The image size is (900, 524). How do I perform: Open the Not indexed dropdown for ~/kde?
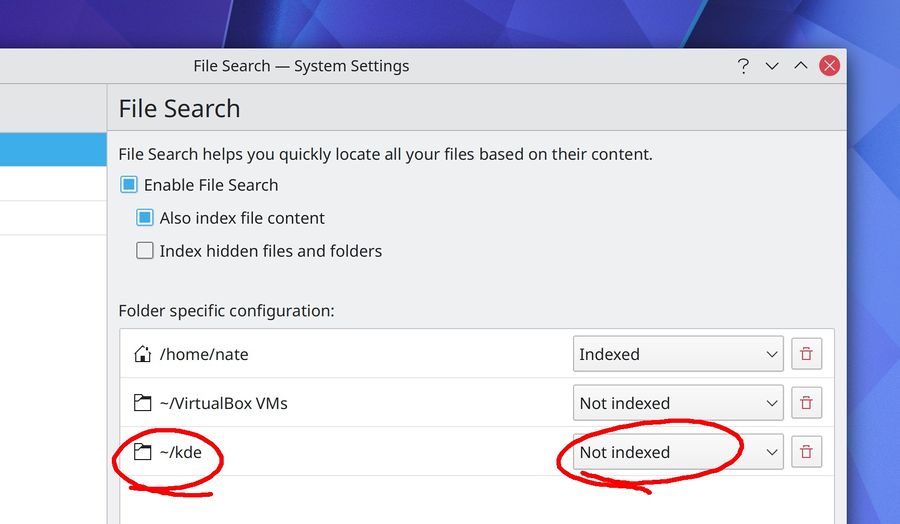tap(678, 452)
